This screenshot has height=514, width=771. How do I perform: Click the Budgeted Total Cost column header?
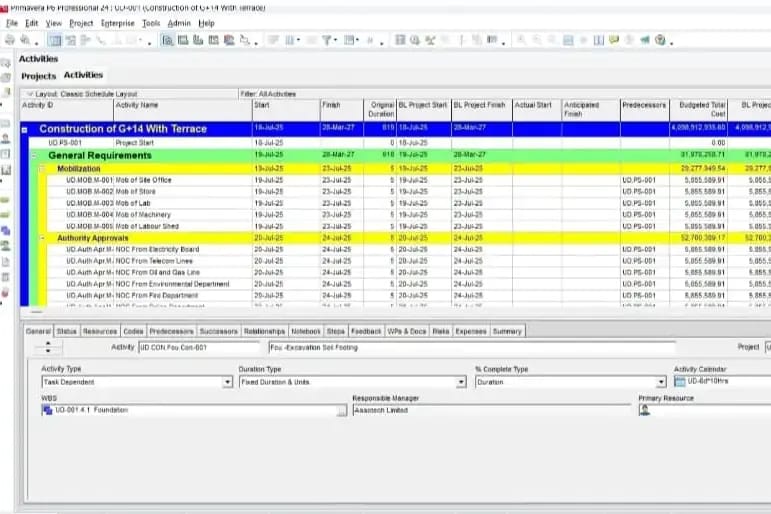pos(698,110)
